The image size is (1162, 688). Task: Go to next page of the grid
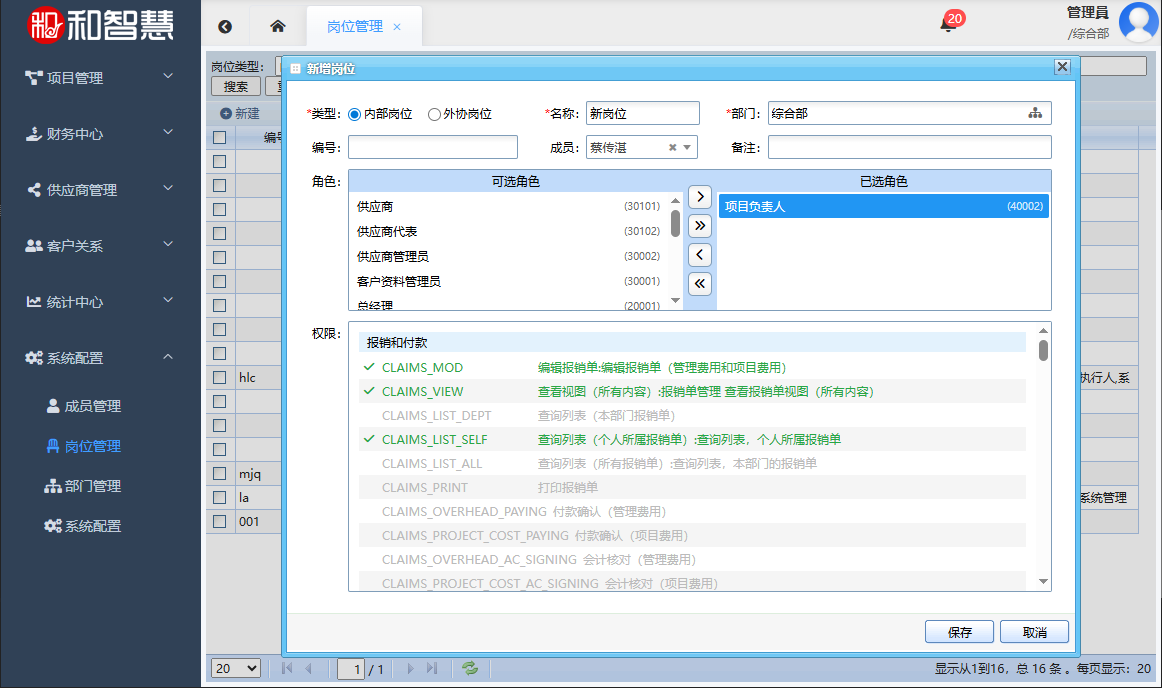pos(410,668)
